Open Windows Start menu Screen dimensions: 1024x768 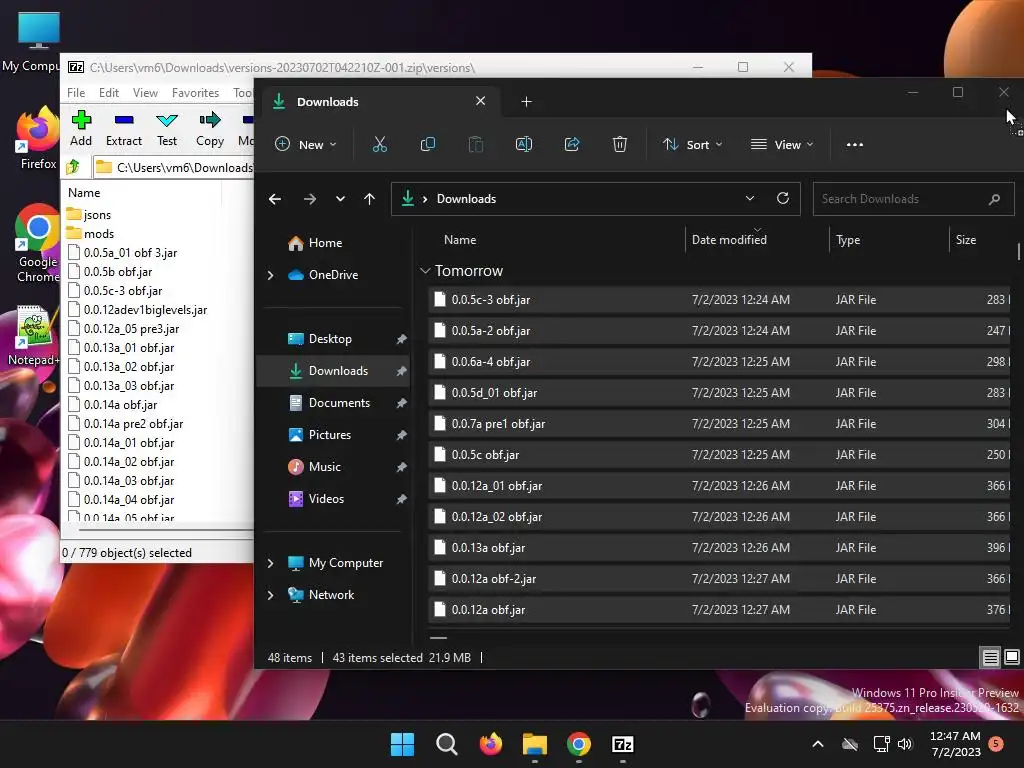(x=402, y=744)
